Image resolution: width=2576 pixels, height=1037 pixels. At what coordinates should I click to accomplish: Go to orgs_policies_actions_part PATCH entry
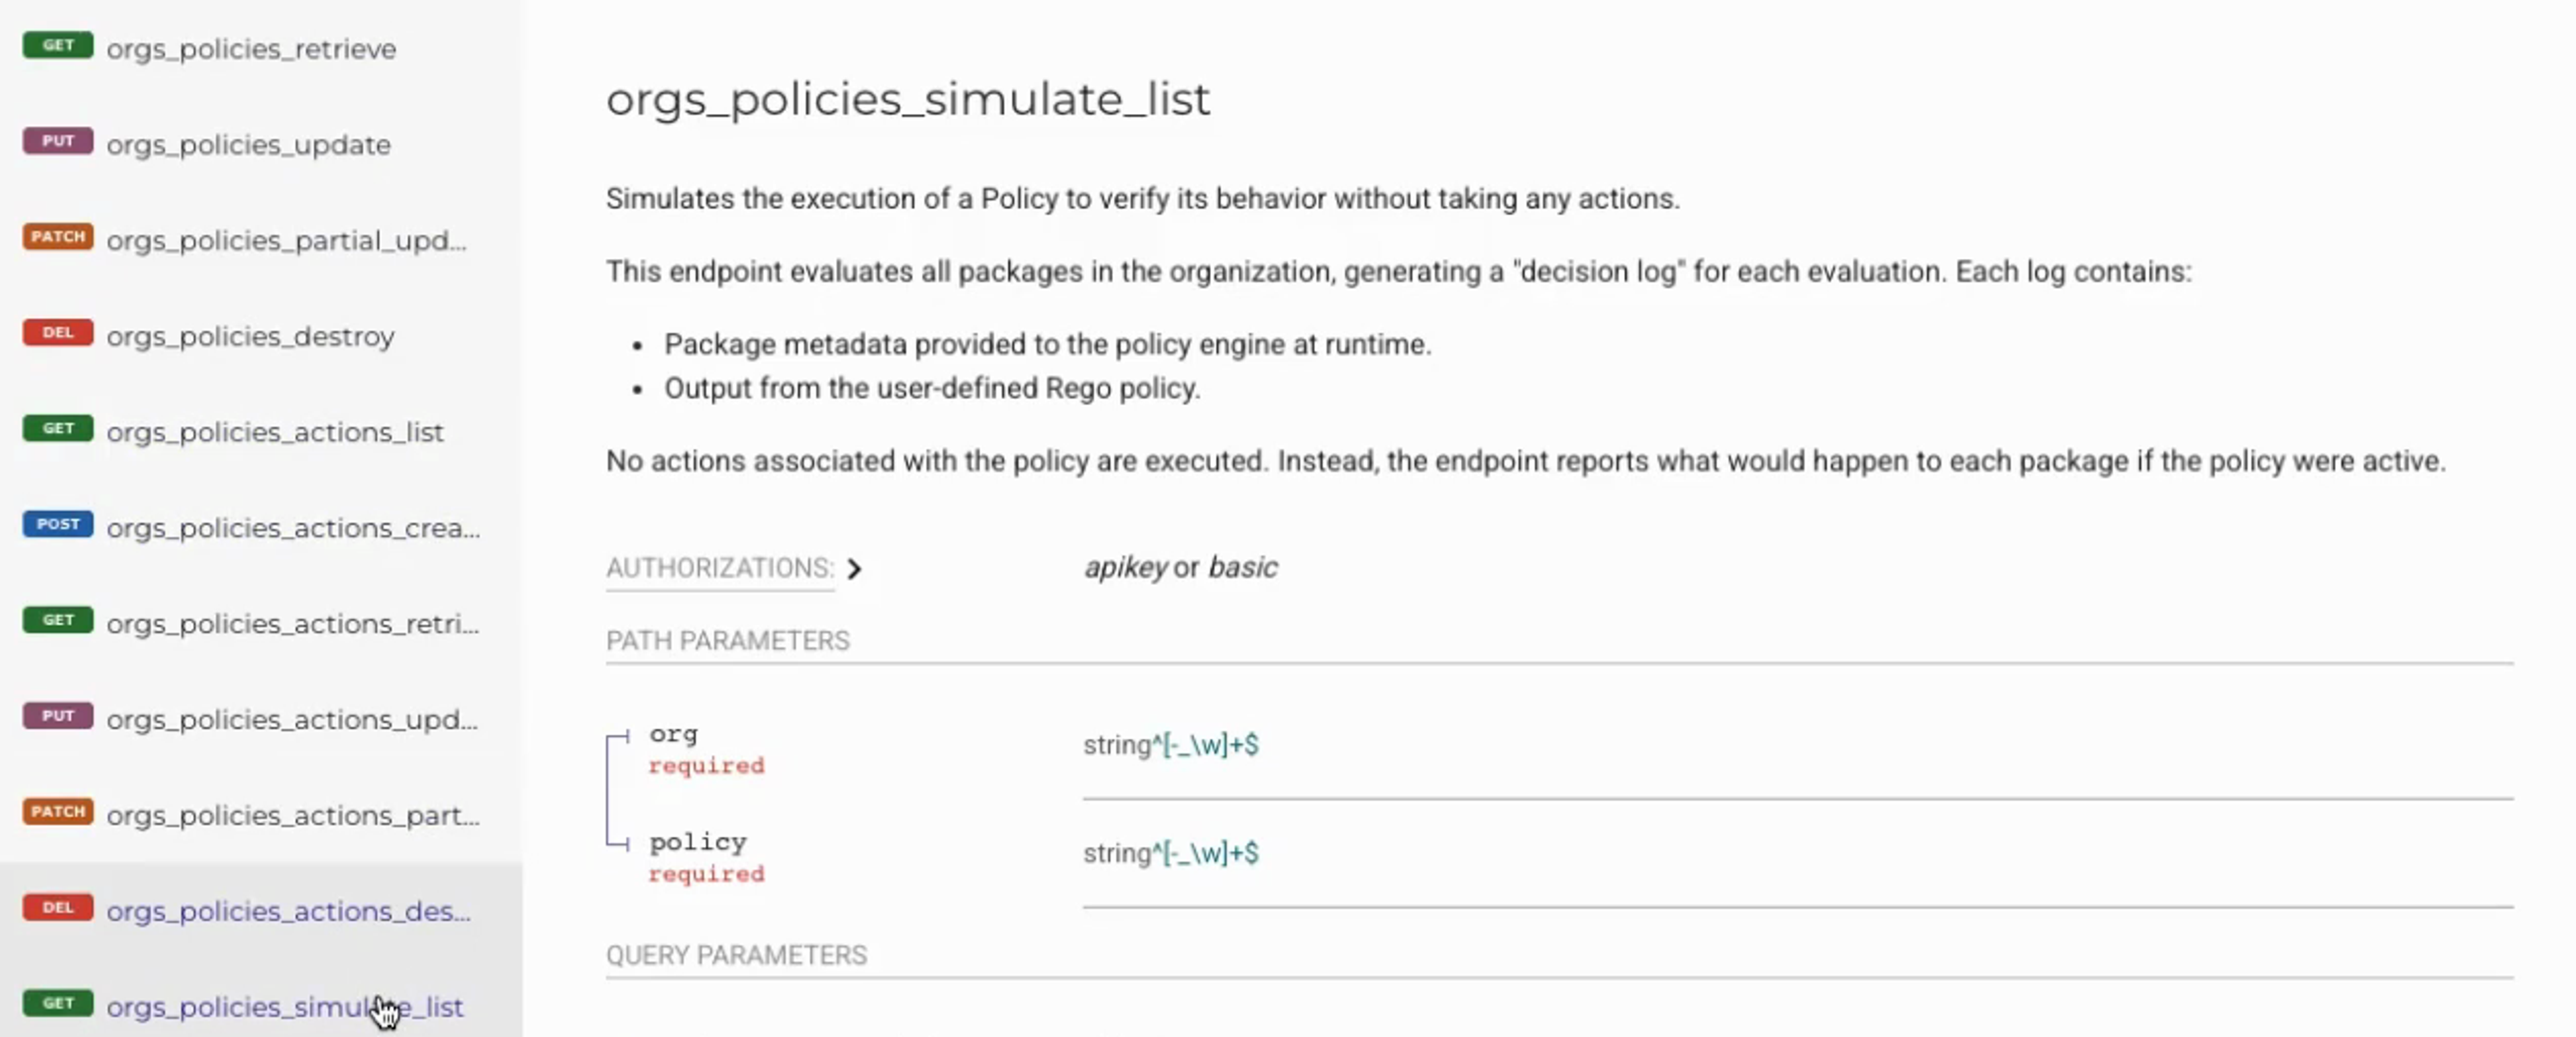pos(292,816)
